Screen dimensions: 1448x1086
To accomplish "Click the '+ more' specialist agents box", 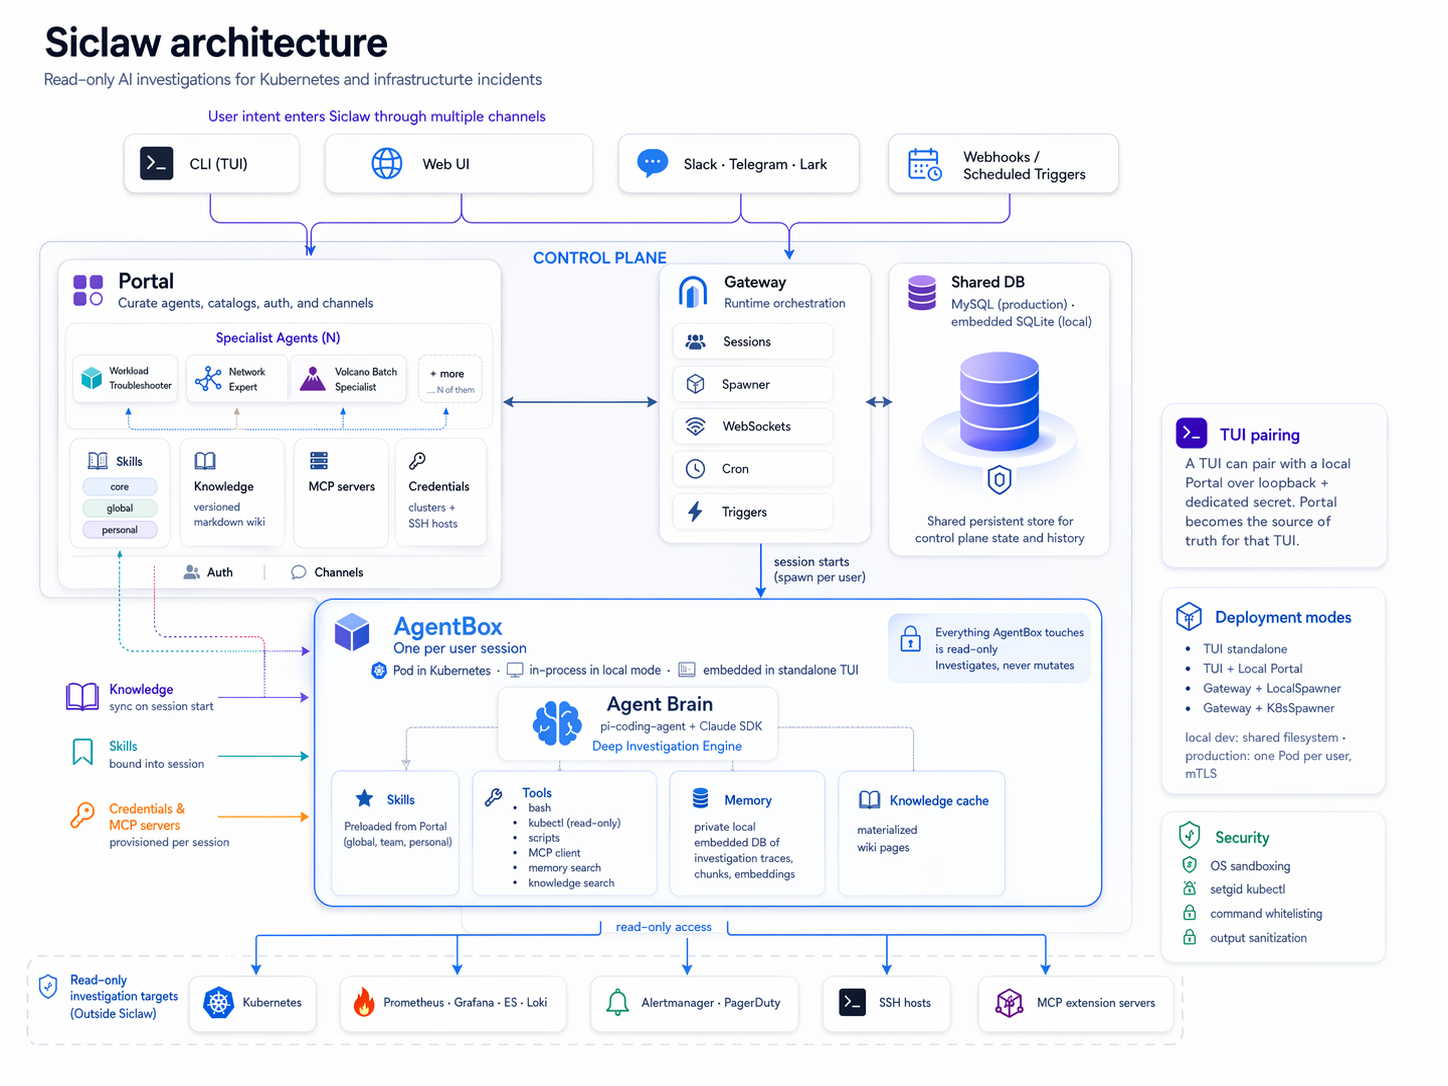I will tap(450, 380).
